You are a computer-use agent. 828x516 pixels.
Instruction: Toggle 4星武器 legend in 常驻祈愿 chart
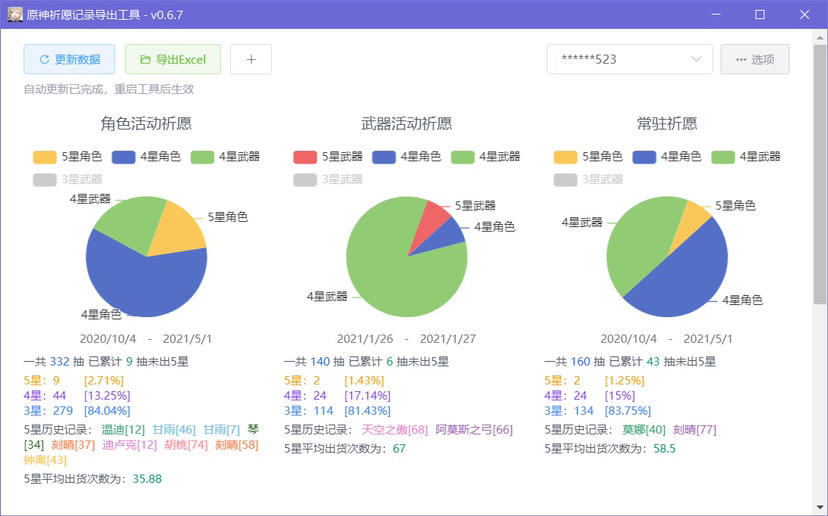click(x=746, y=156)
